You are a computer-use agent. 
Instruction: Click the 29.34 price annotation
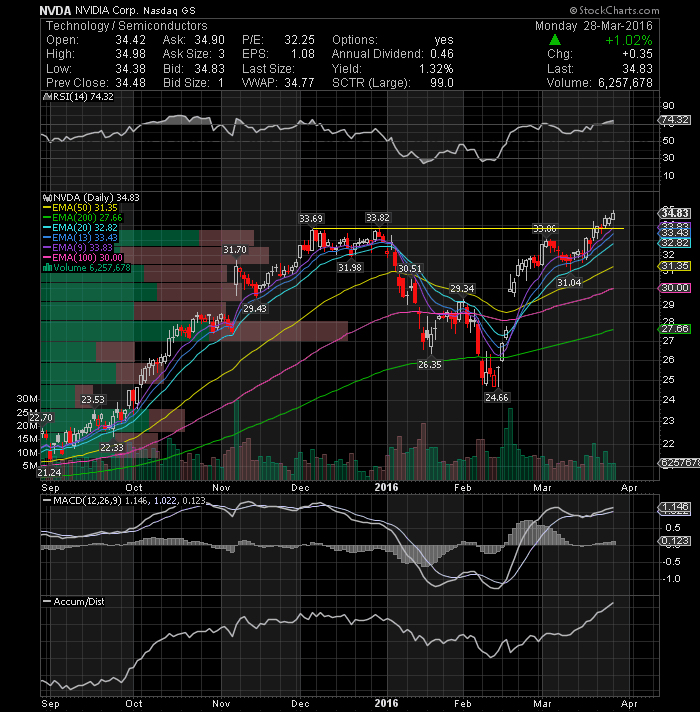(x=462, y=288)
